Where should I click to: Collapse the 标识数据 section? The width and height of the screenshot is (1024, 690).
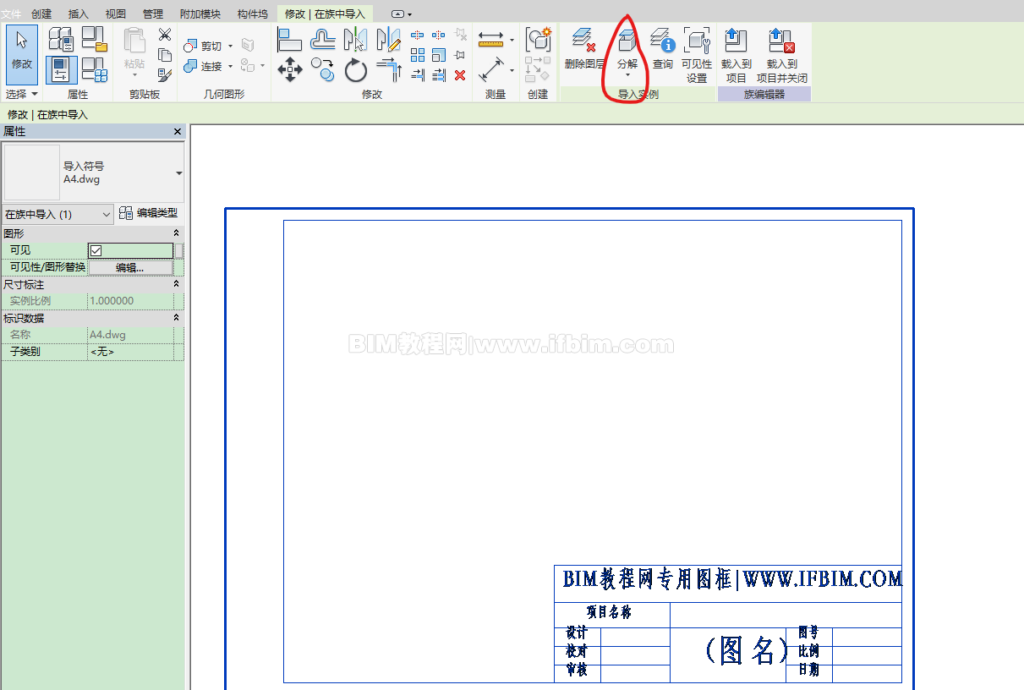[176, 317]
